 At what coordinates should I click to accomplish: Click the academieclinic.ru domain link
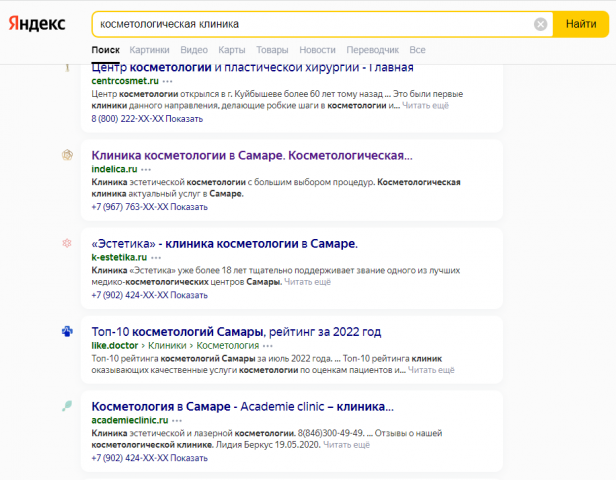pyautogui.click(x=130, y=420)
